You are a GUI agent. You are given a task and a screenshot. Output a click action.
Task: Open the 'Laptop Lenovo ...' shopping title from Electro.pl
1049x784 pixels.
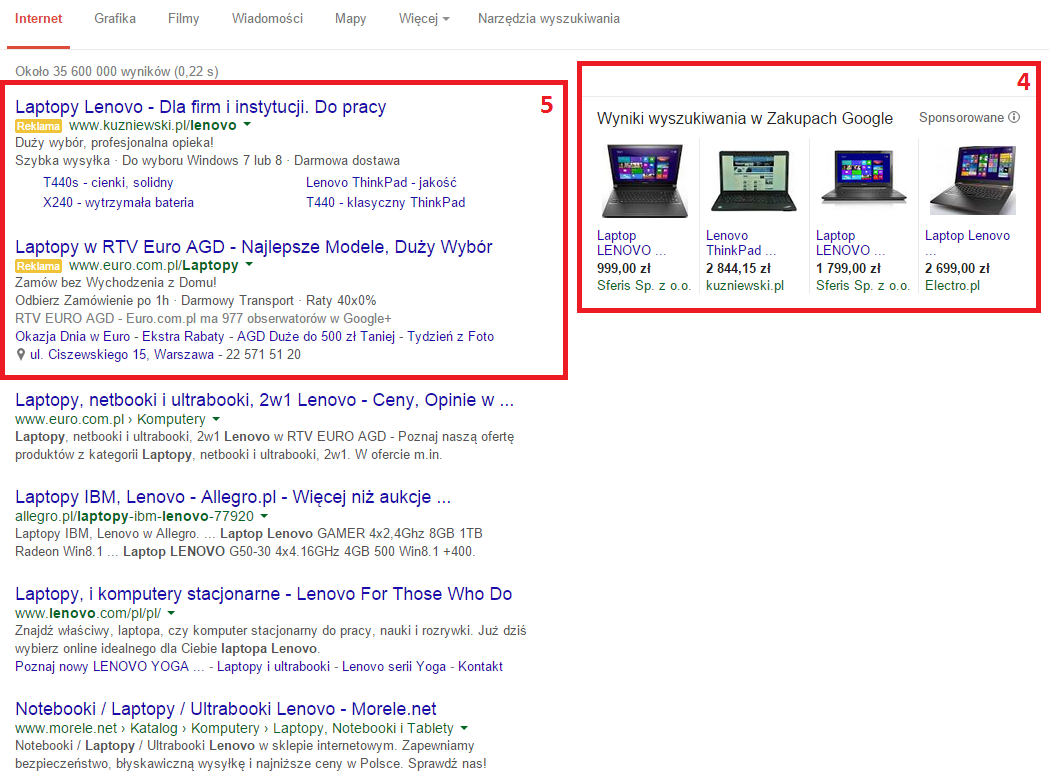(x=967, y=243)
